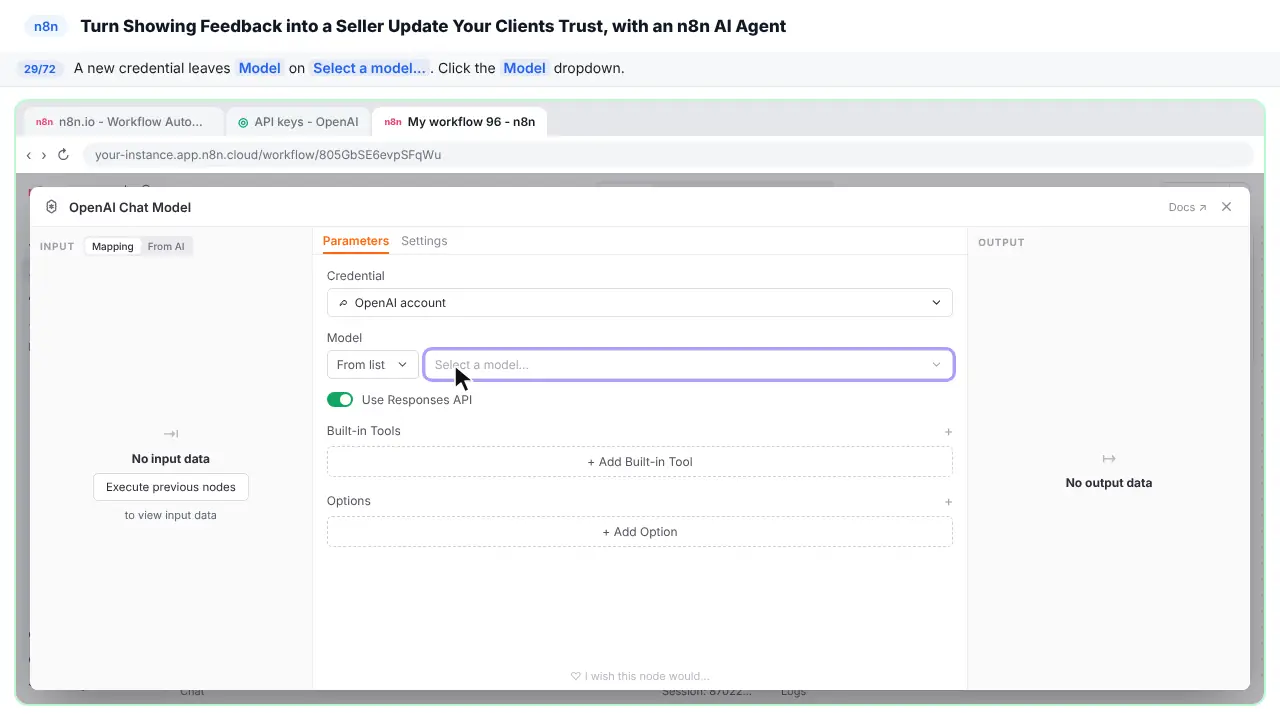1280x720 pixels.
Task: Close the OpenAI Chat Model panel
Action: [1227, 207]
